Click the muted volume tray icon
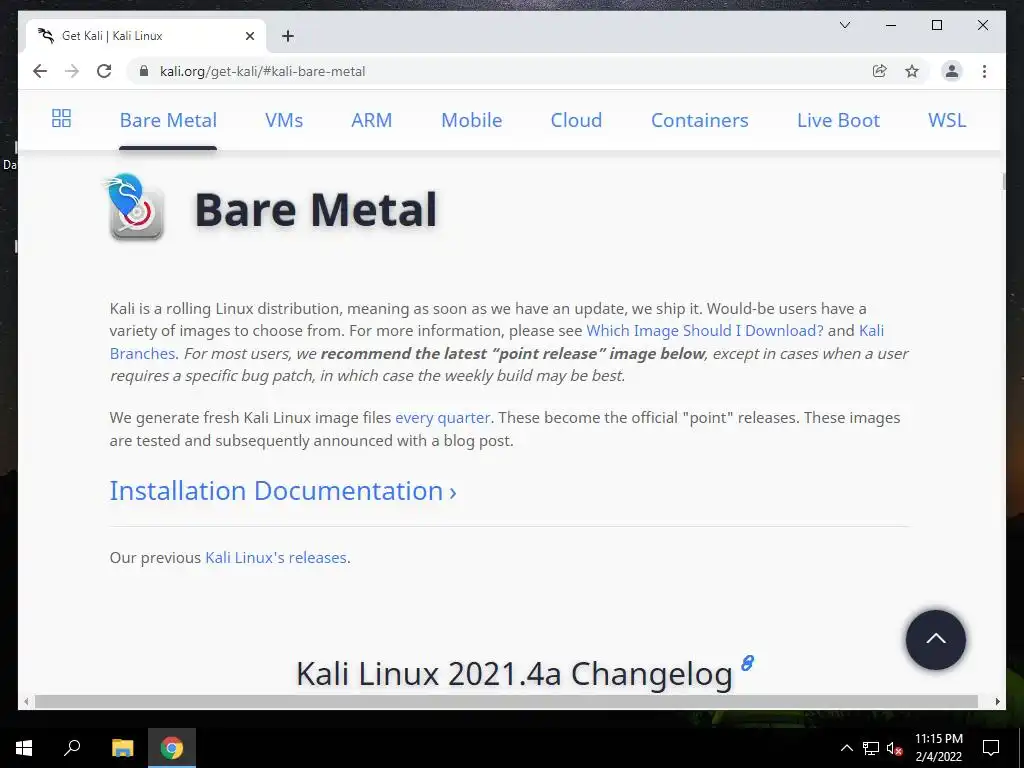The height and width of the screenshot is (768, 1024). click(x=894, y=748)
